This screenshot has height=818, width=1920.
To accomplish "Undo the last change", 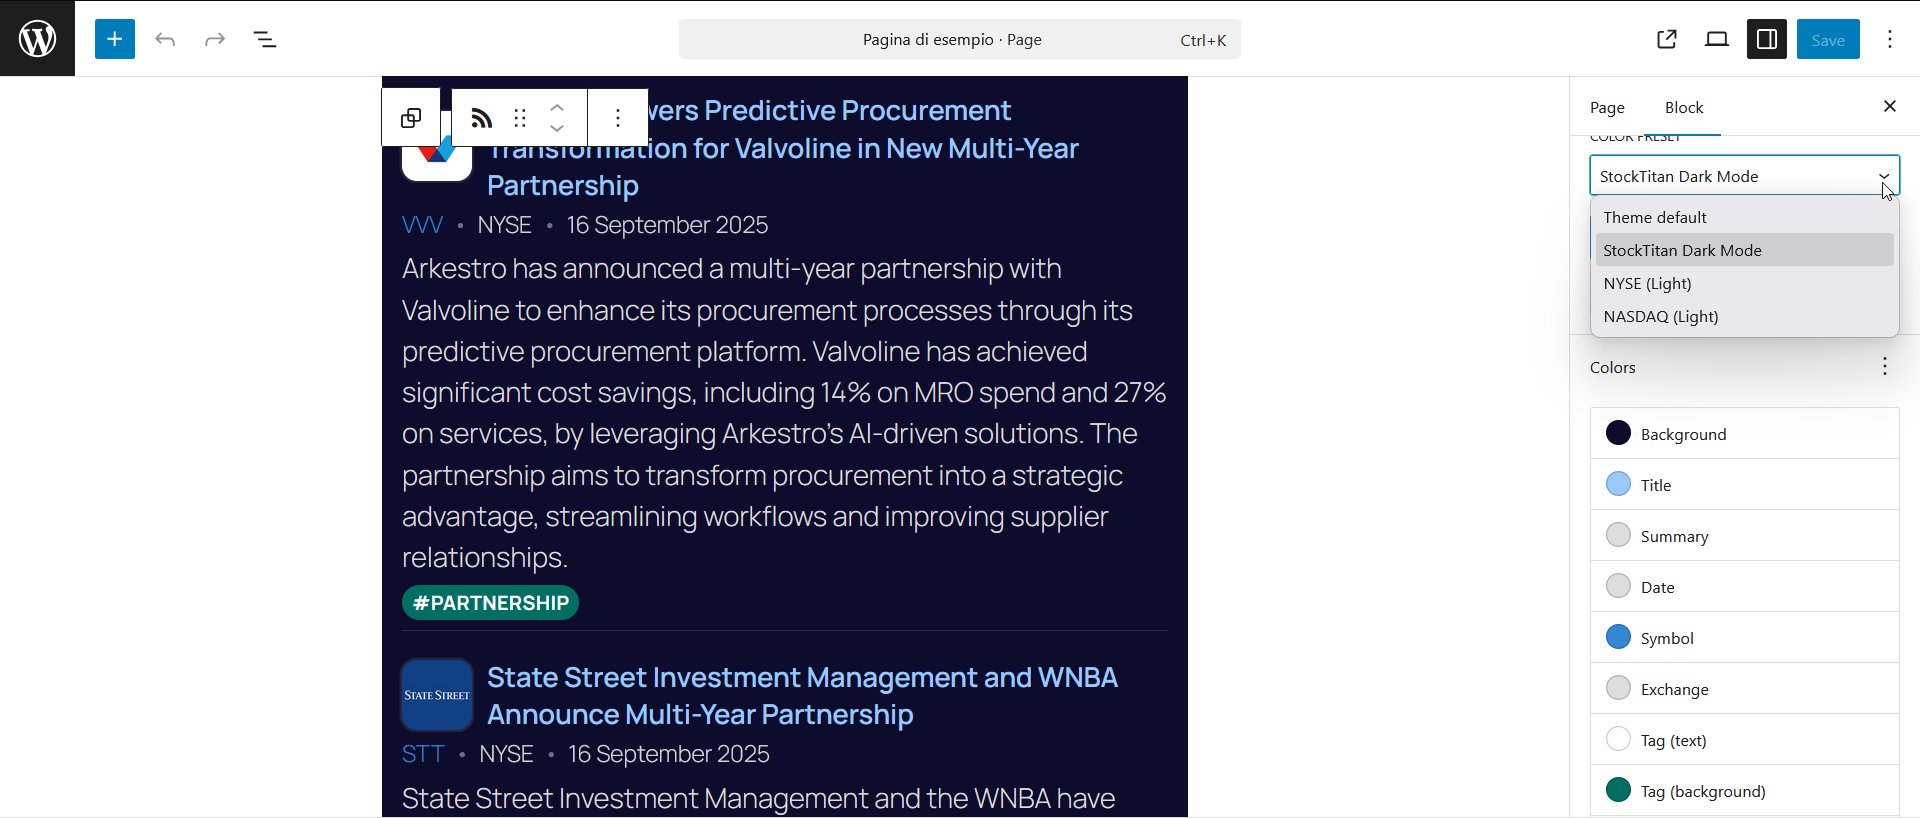I will [165, 39].
